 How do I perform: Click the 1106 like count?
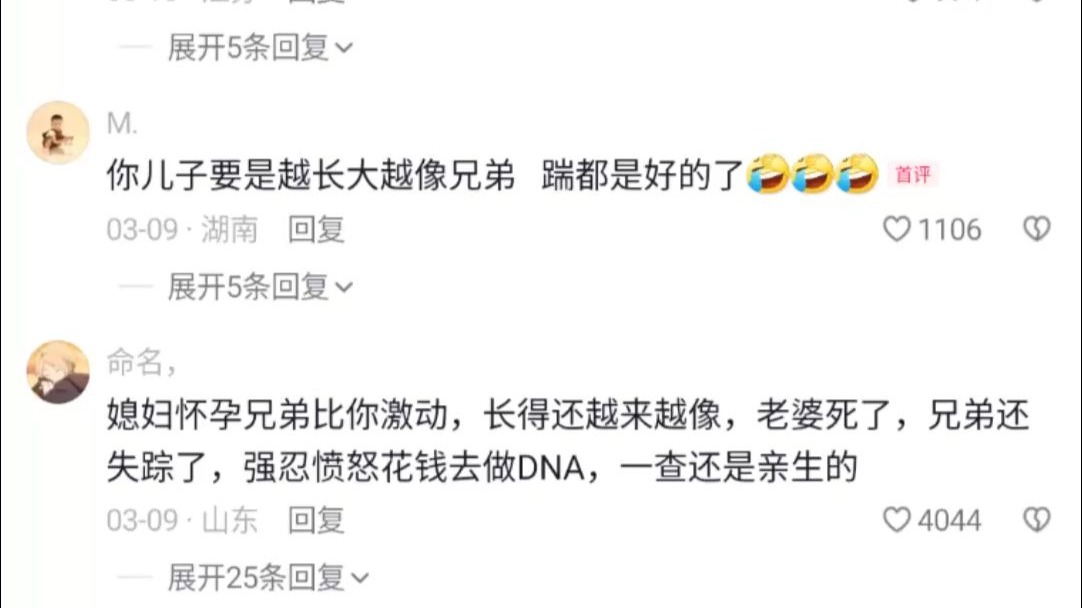click(950, 229)
